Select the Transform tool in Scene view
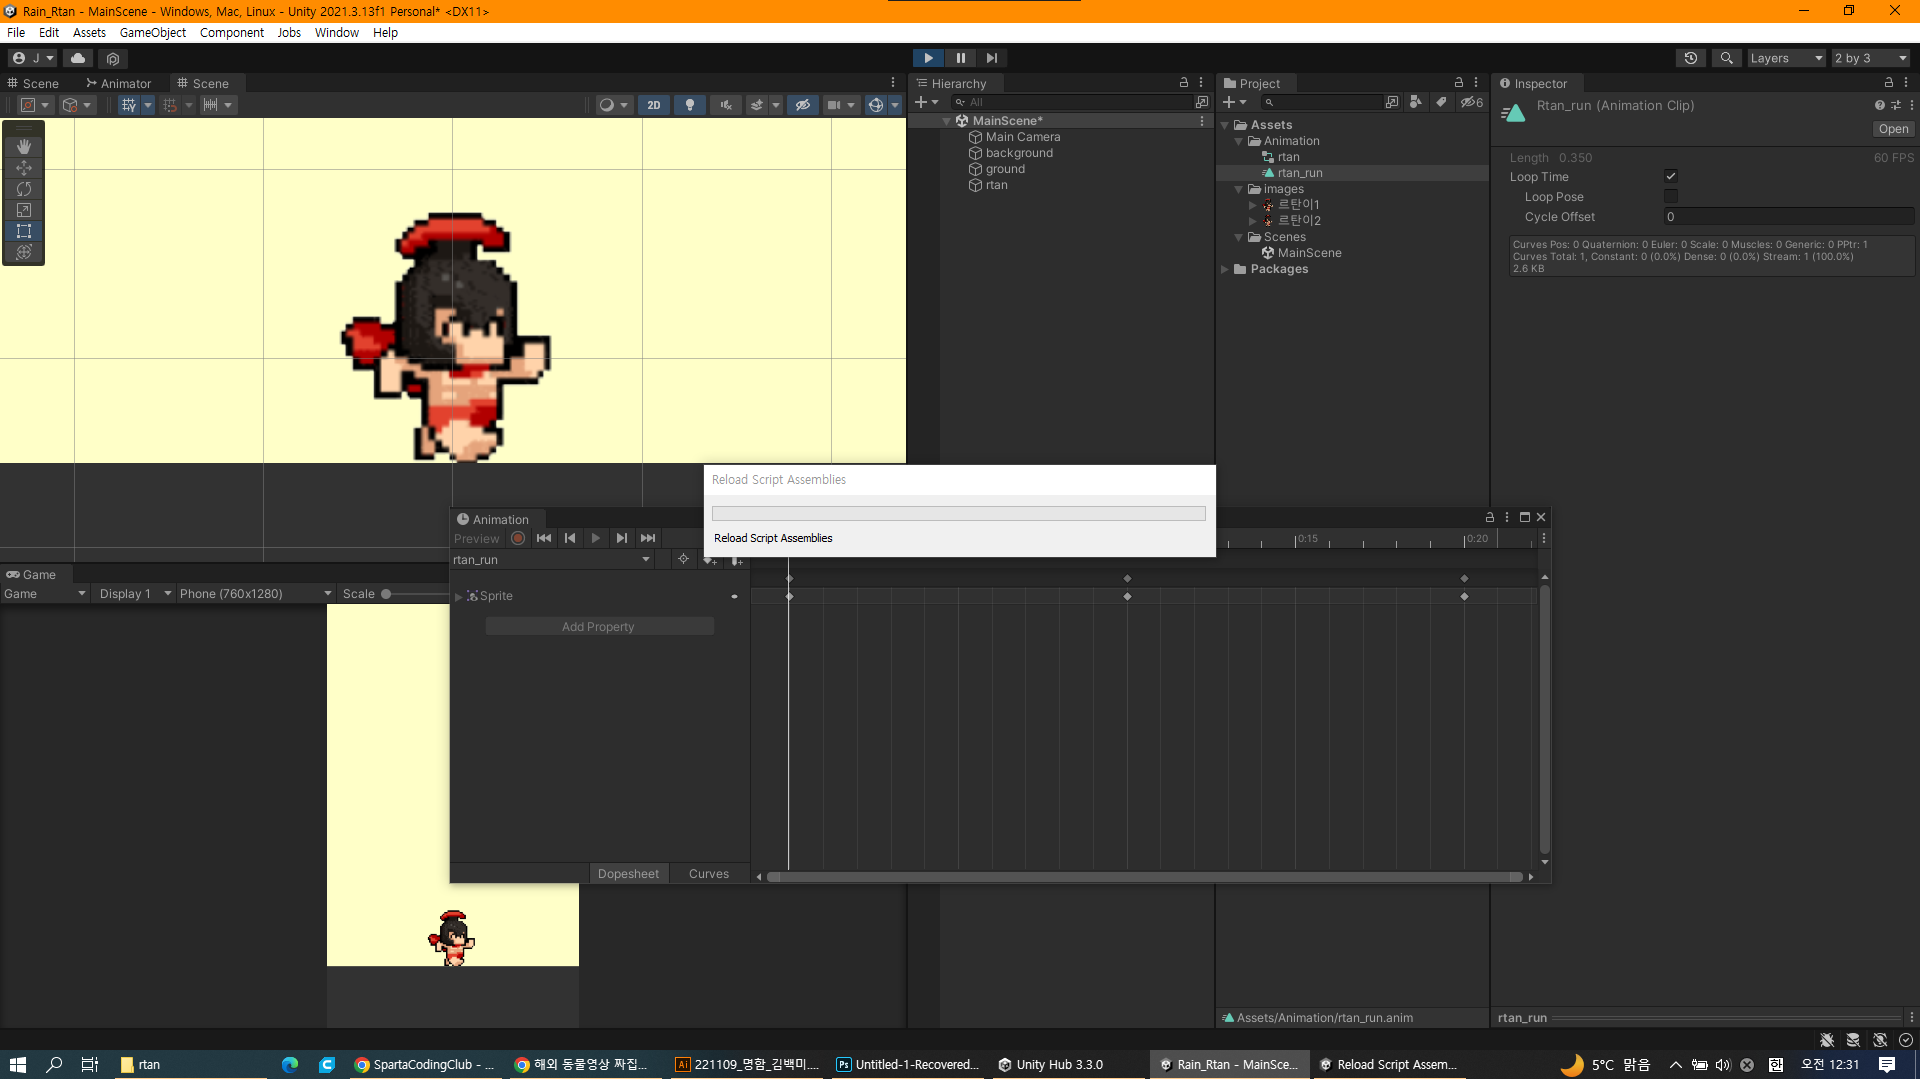Viewport: 1920px width, 1079px height. [x=24, y=252]
